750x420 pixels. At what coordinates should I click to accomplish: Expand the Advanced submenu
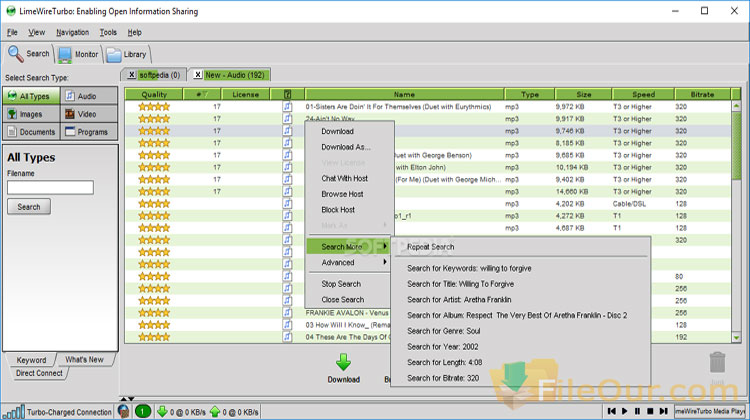(349, 262)
